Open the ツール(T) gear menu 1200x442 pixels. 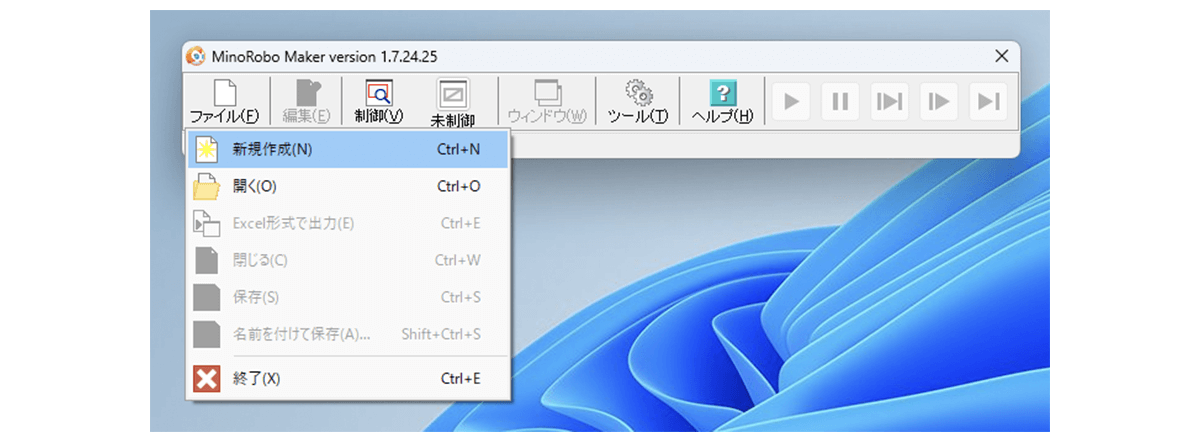pyautogui.click(x=638, y=101)
